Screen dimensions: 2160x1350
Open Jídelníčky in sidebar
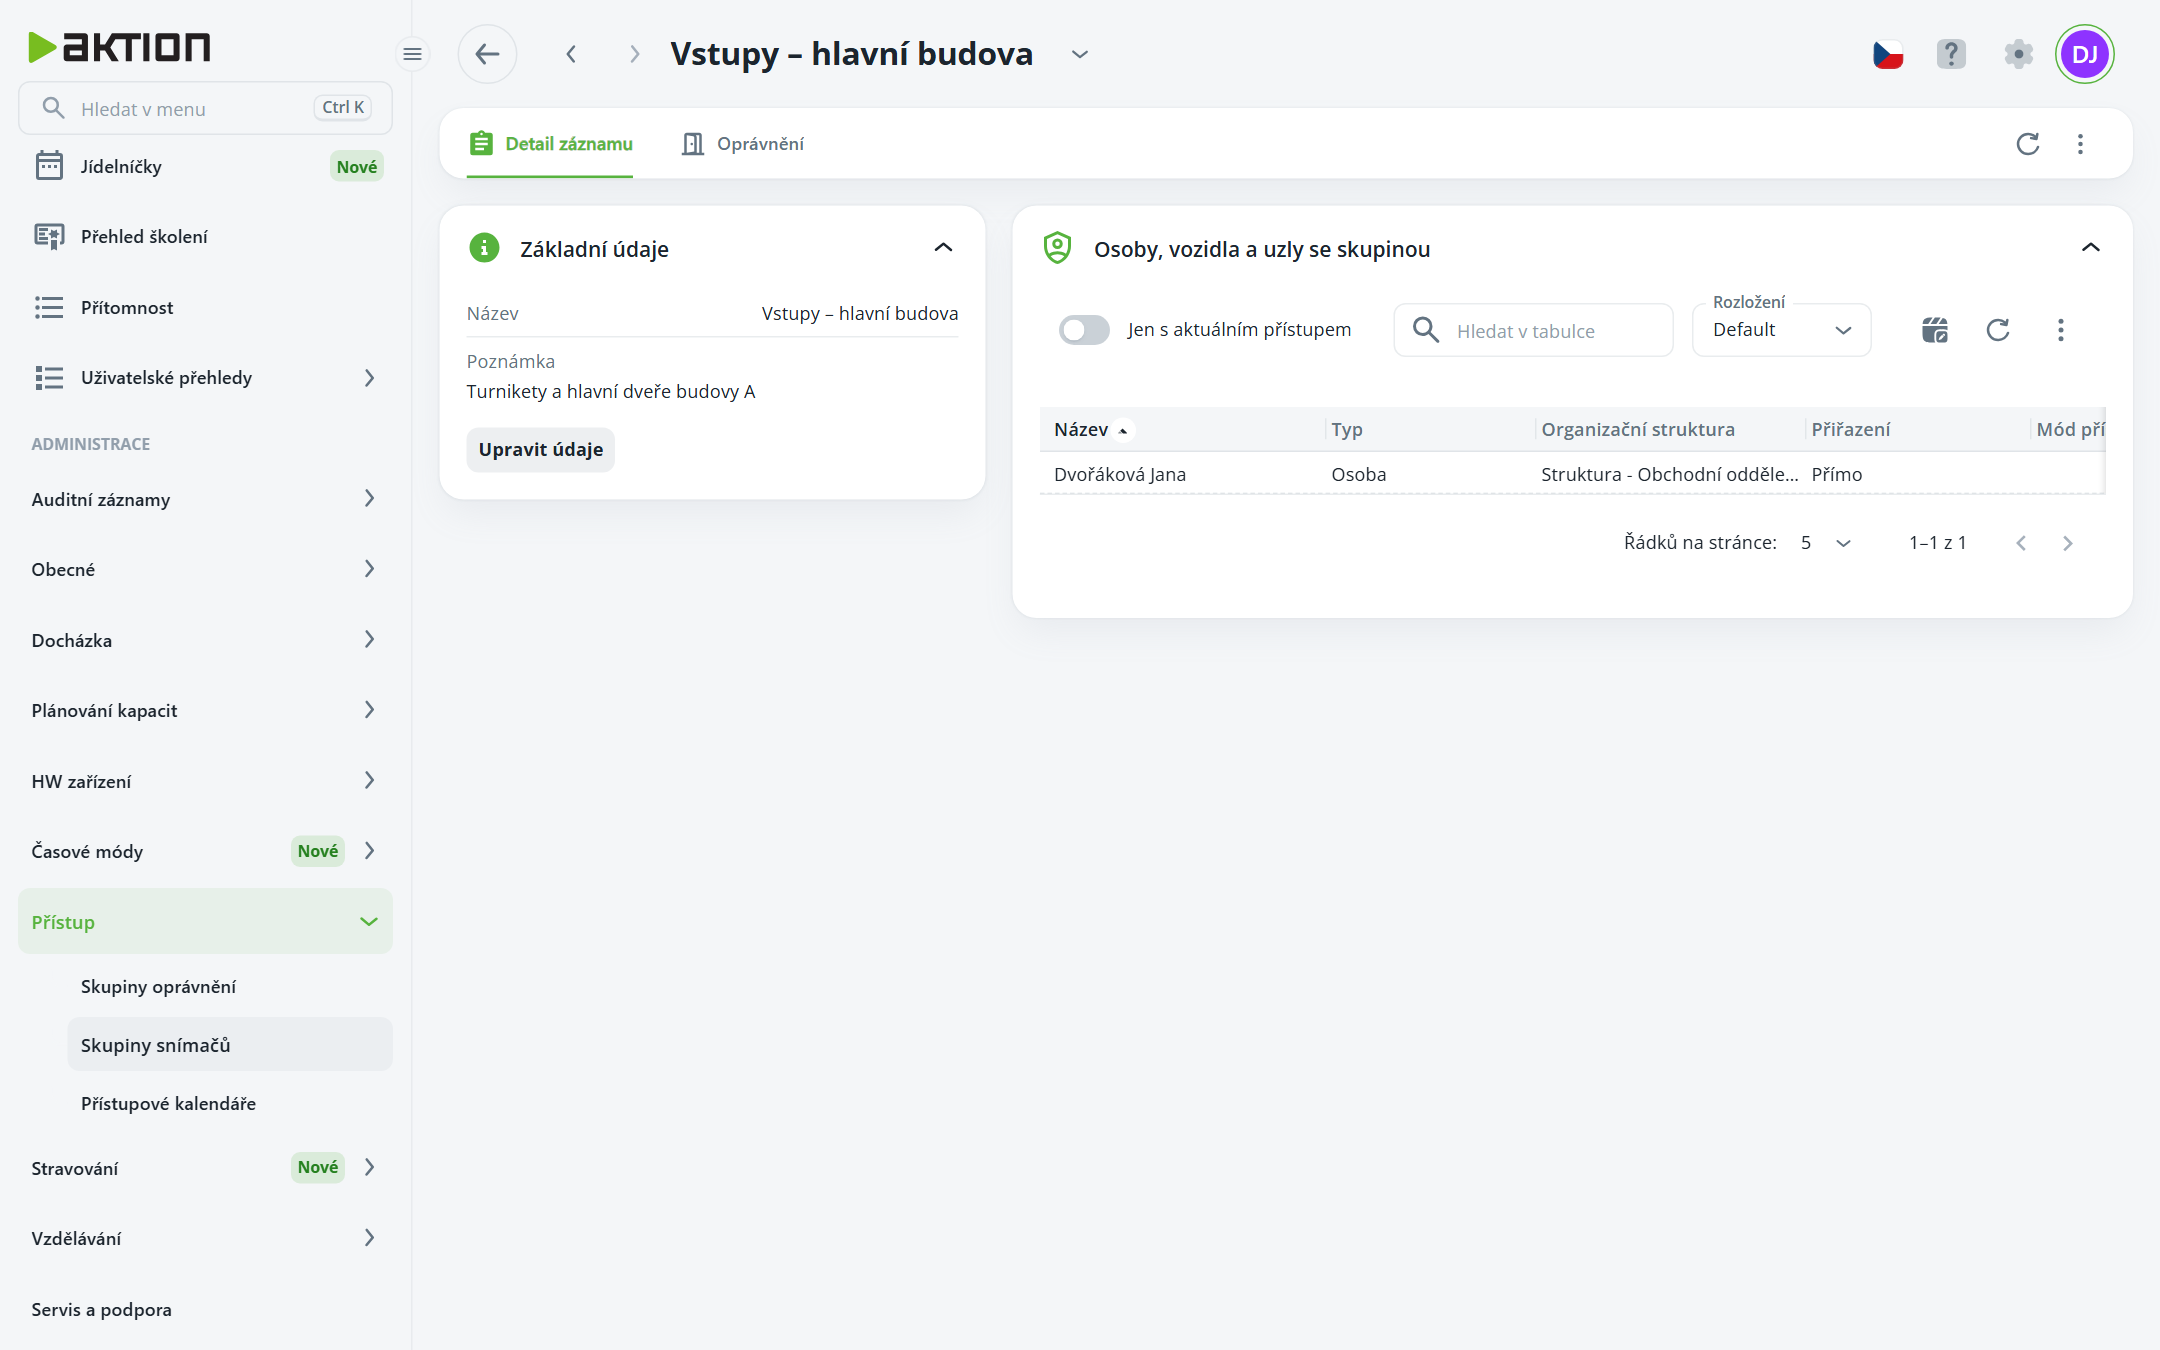point(205,167)
